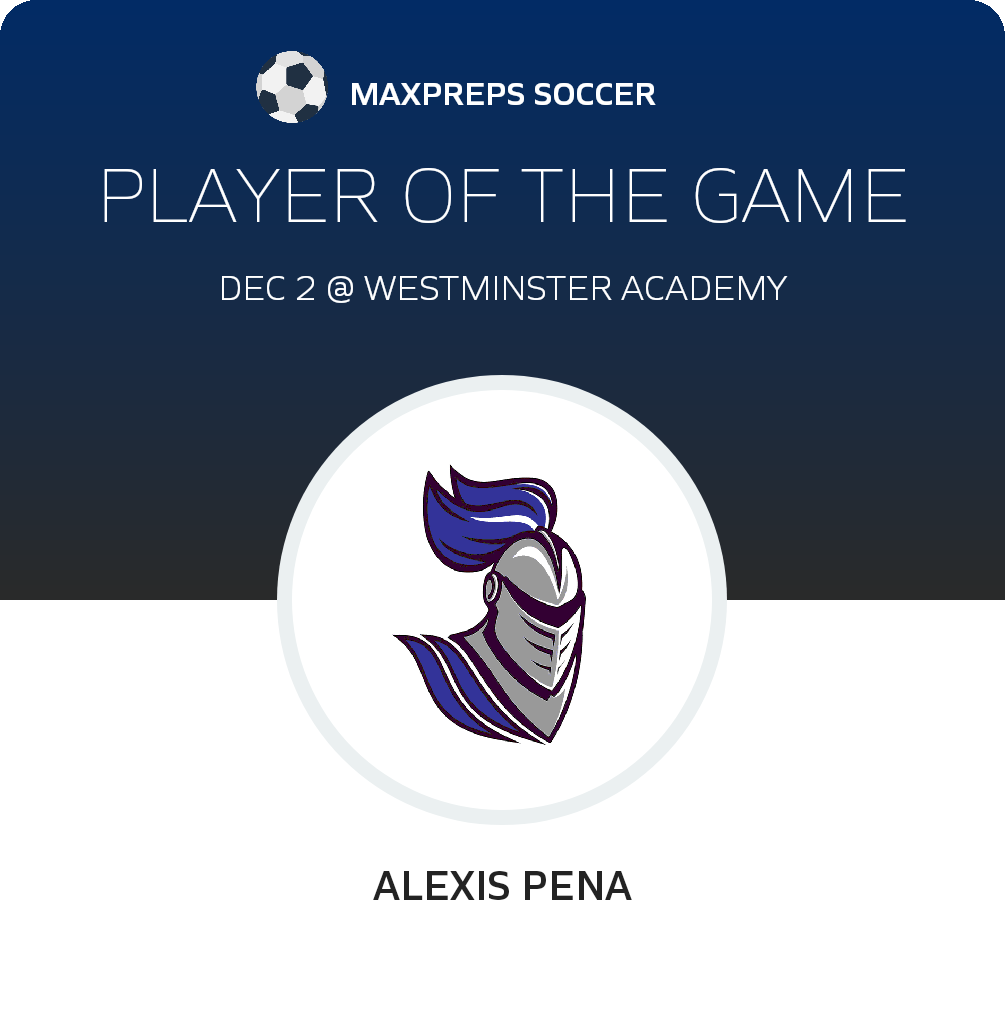Image resolution: width=1005 pixels, height=1020 pixels.
Task: Open the WESTMINSTER school name text
Action: click(x=488, y=288)
